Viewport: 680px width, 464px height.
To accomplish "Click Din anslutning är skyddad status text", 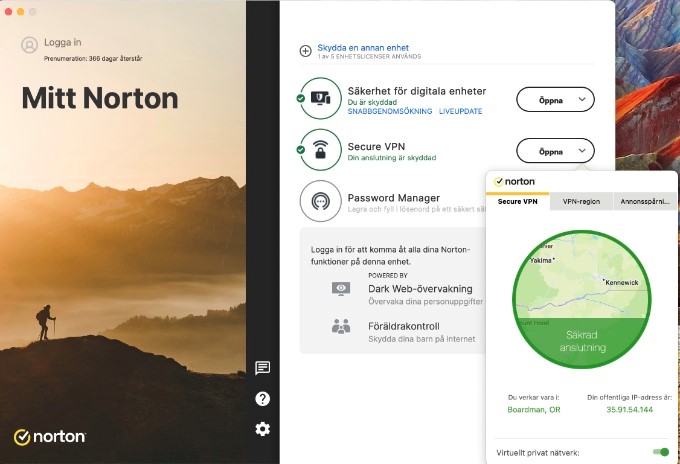I will click(392, 158).
